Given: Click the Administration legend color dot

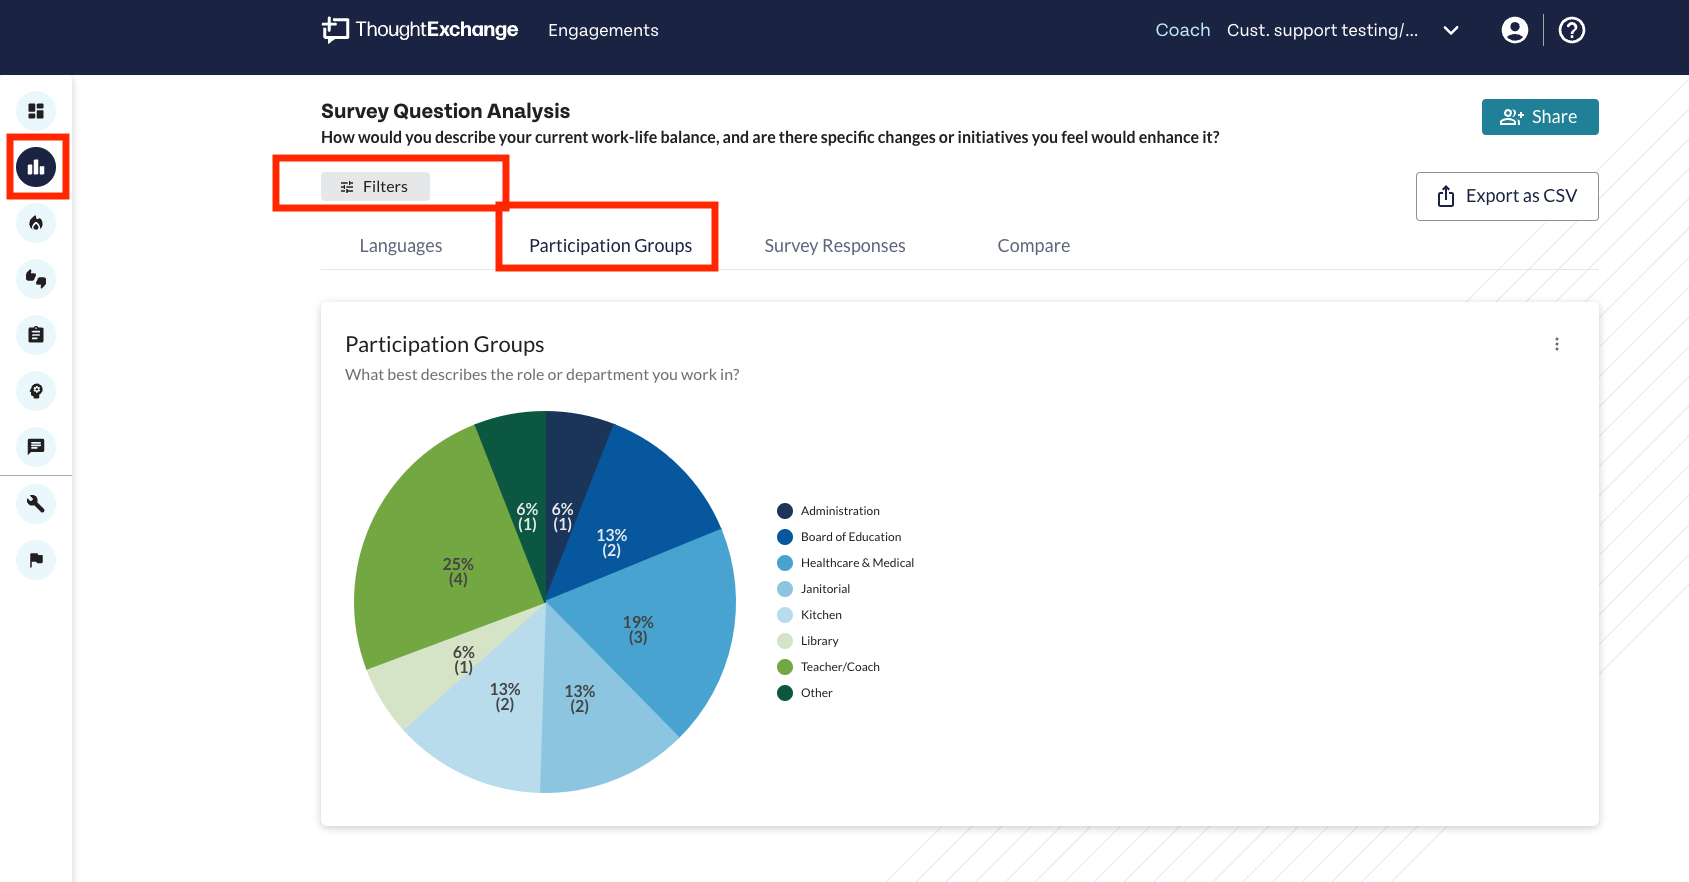Looking at the screenshot, I should 785,511.
